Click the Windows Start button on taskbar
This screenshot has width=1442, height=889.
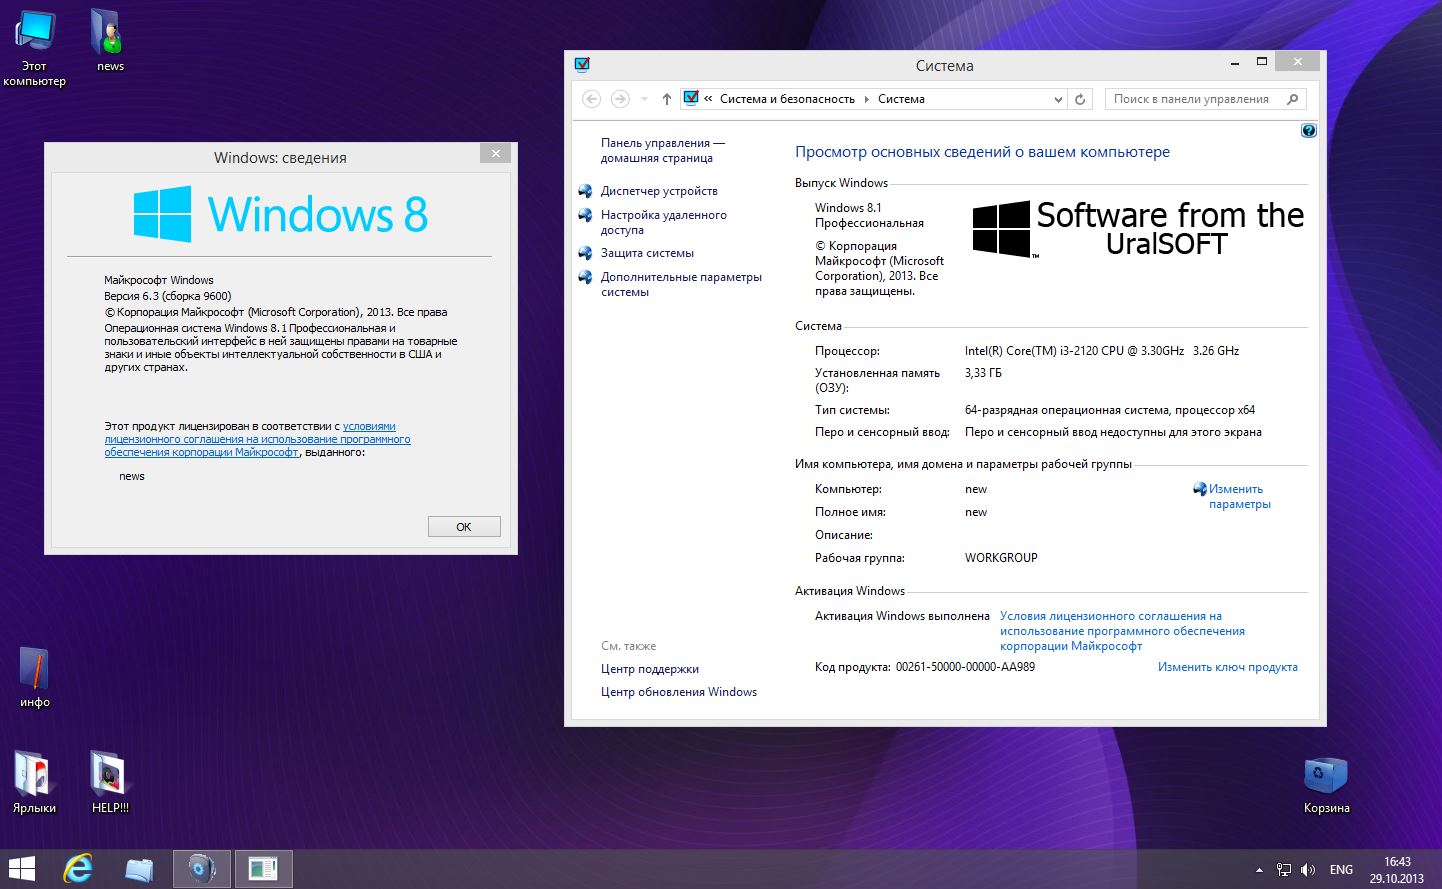(x=22, y=869)
